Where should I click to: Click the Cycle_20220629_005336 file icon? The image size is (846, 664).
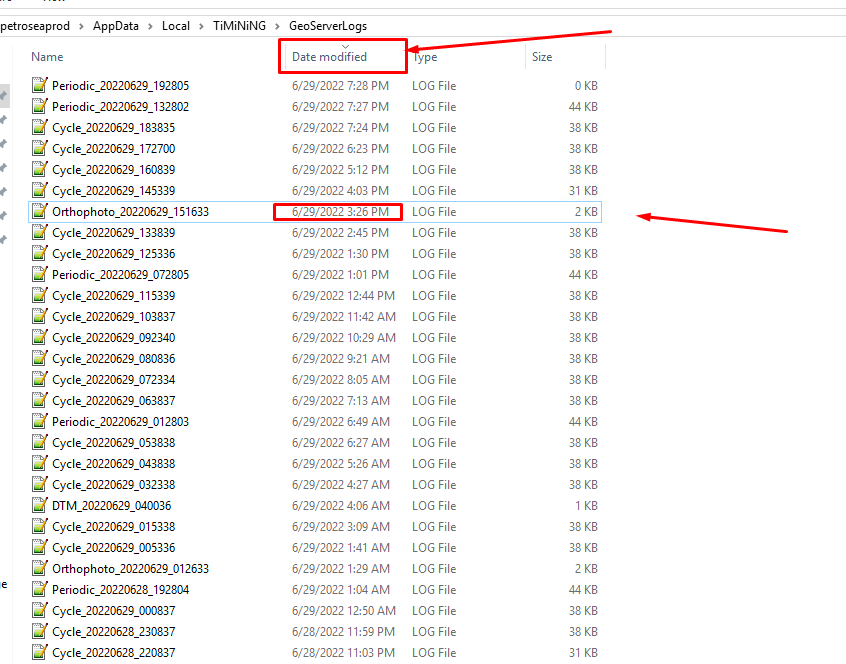(40, 548)
